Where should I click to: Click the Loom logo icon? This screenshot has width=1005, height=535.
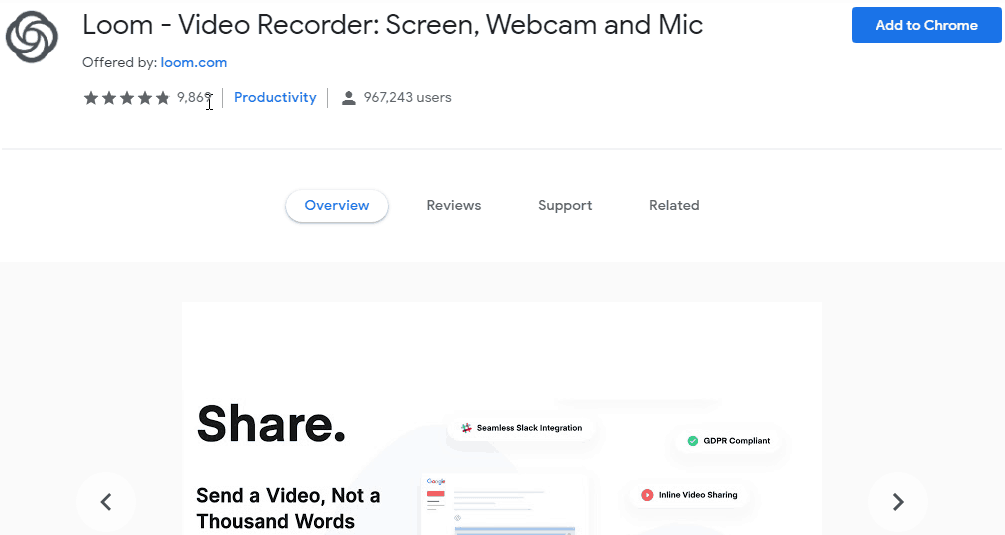click(31, 37)
